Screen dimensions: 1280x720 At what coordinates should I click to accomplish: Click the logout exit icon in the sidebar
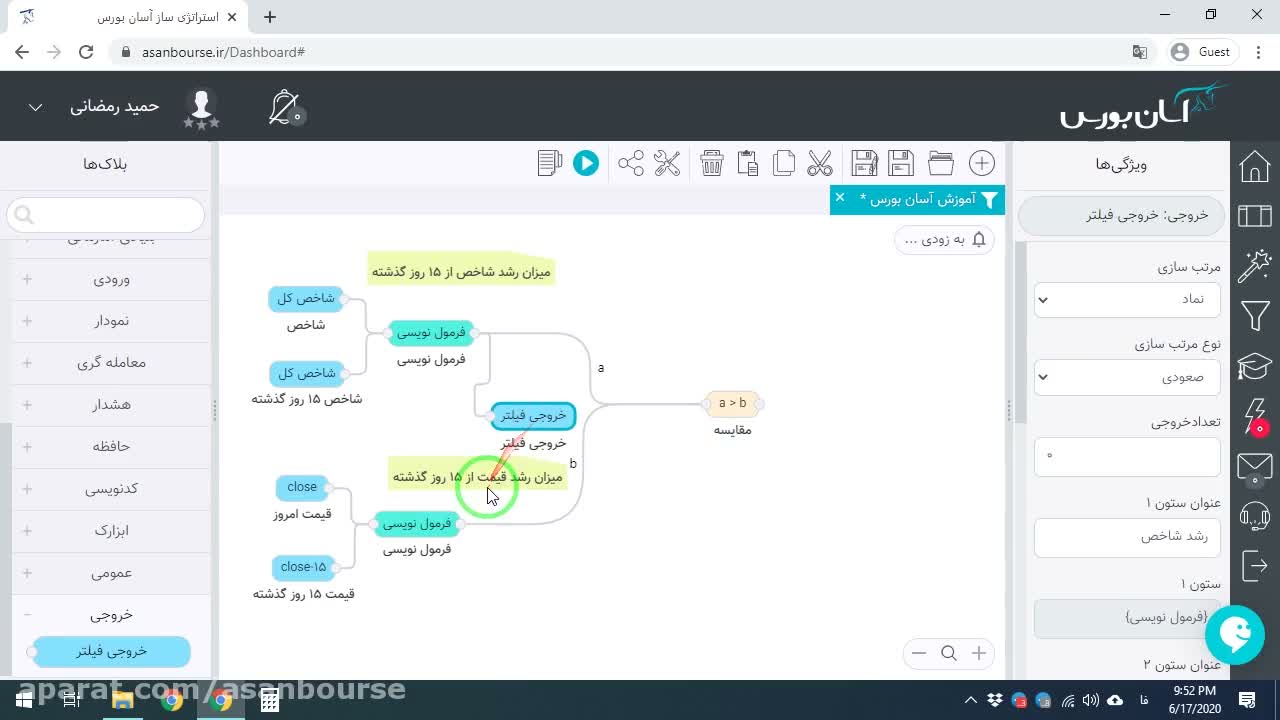point(1255,566)
